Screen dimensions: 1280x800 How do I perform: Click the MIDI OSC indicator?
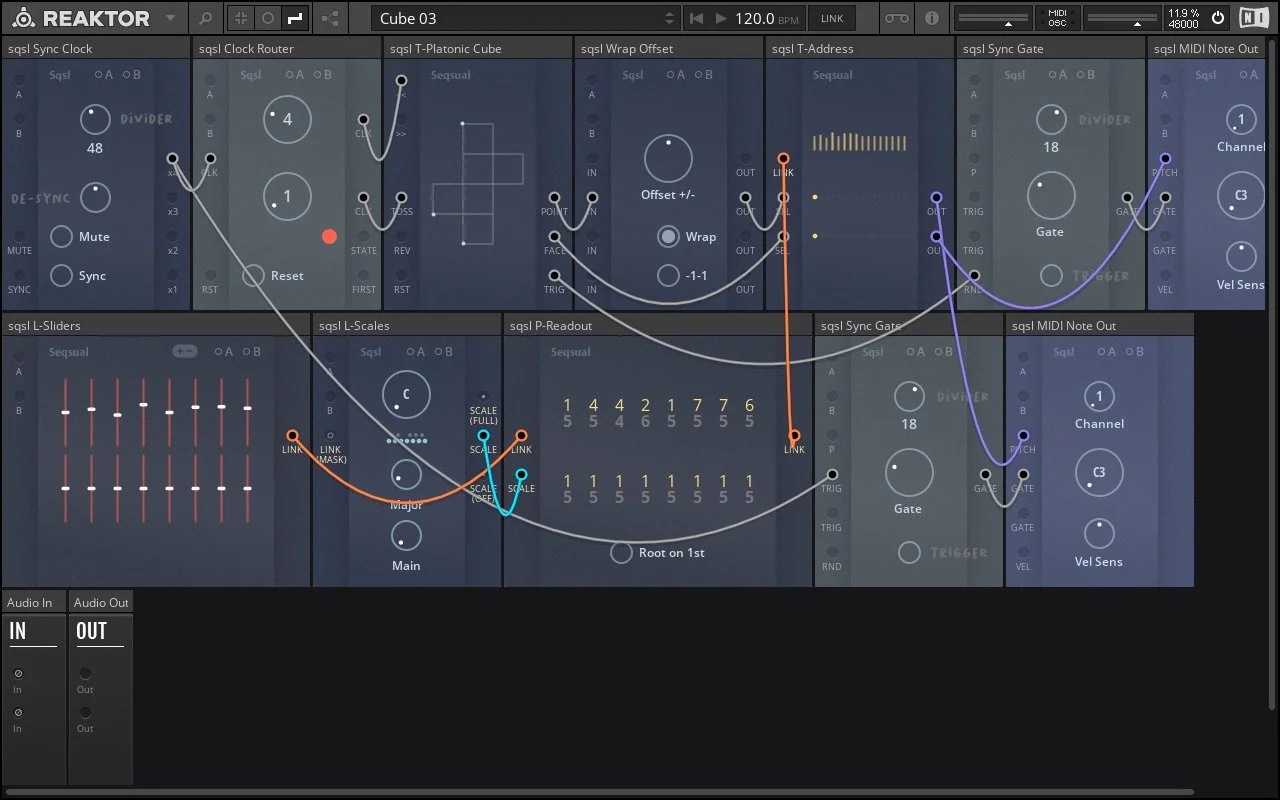click(x=1058, y=18)
